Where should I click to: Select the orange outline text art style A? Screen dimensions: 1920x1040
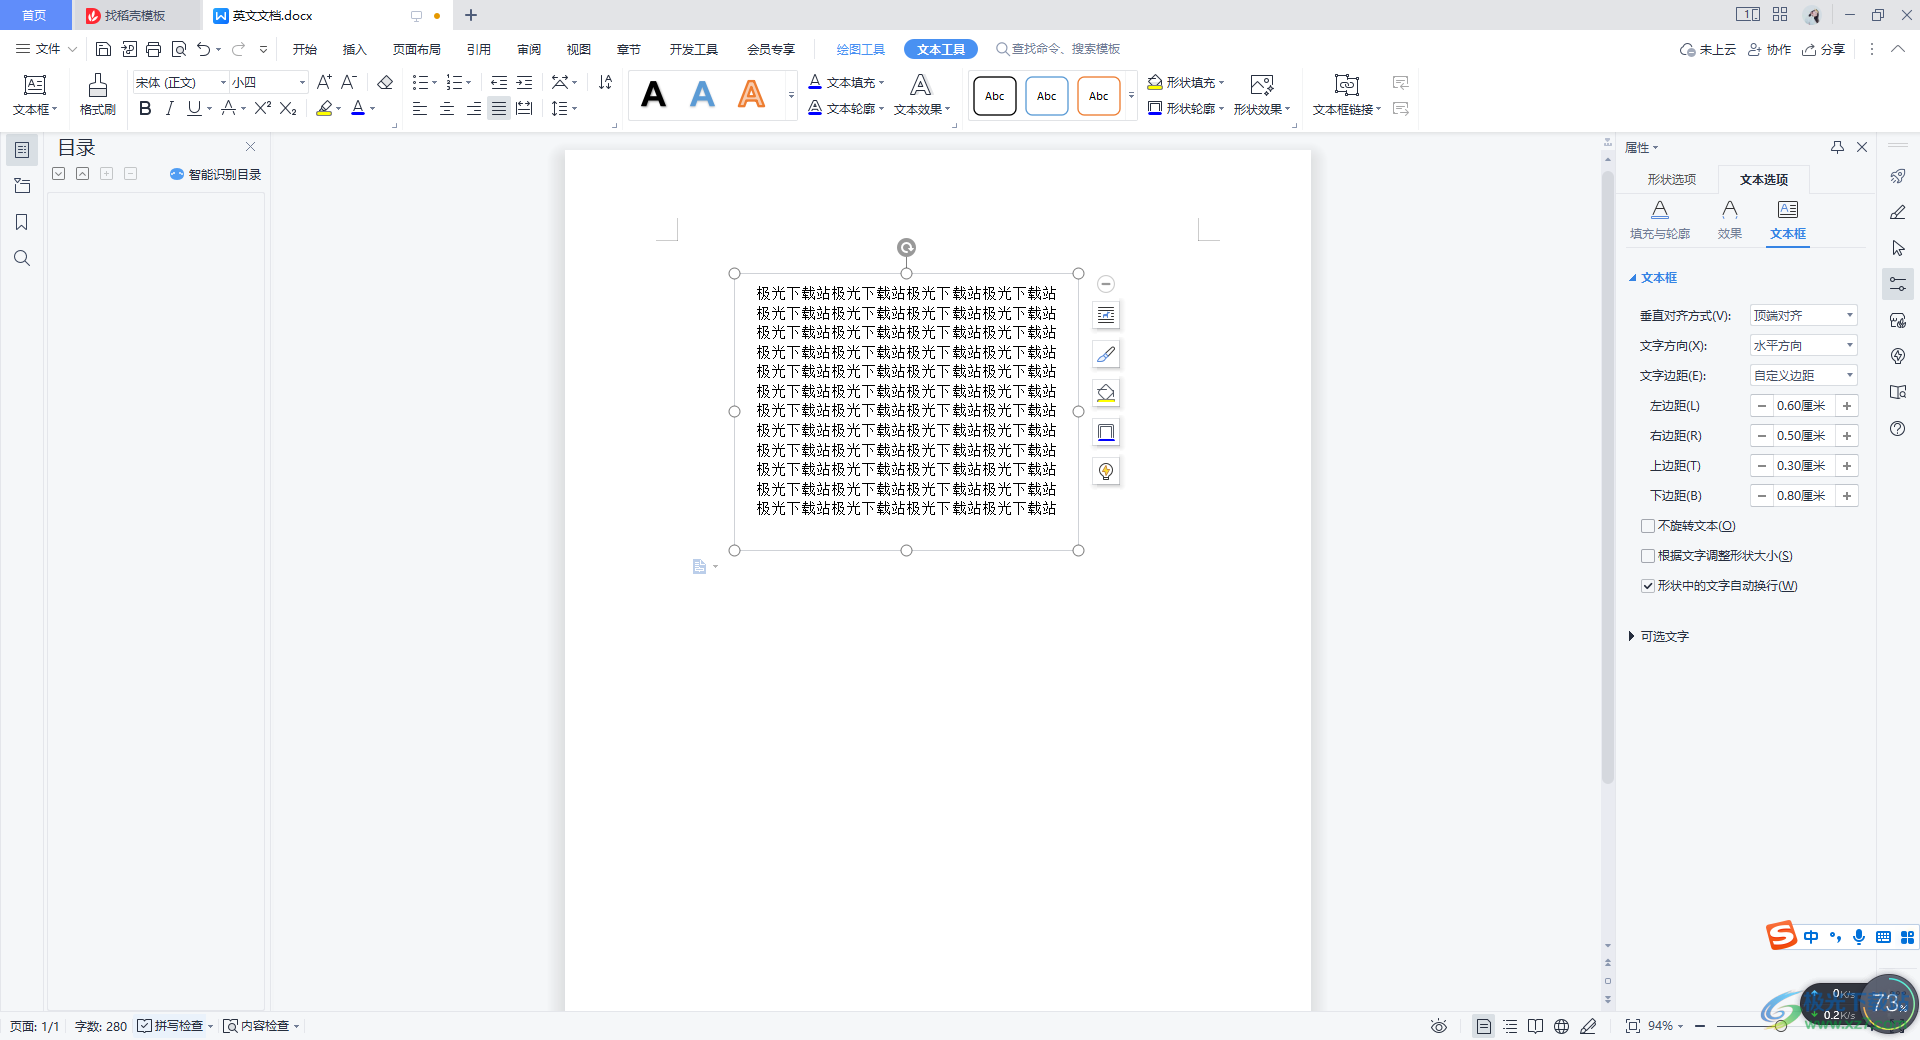[751, 95]
